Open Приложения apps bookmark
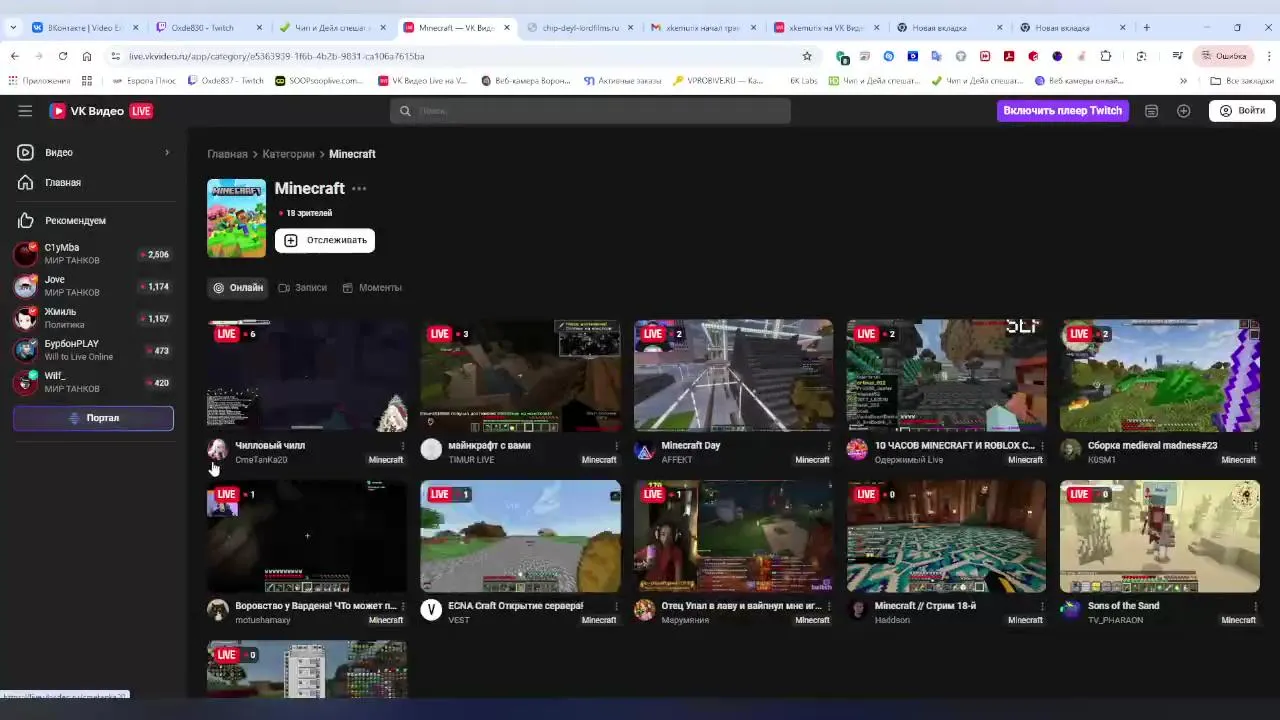The height and width of the screenshot is (720, 1280). coord(40,81)
